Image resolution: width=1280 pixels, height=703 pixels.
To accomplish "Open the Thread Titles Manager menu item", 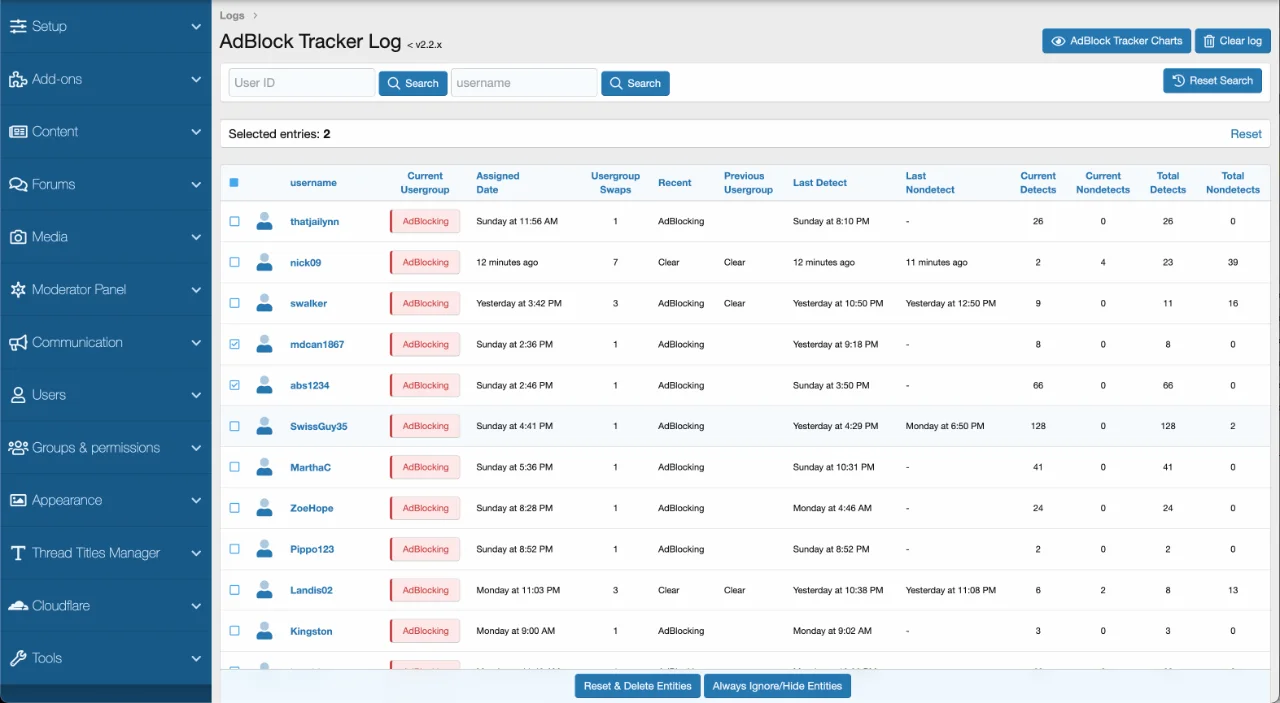I will click(95, 553).
